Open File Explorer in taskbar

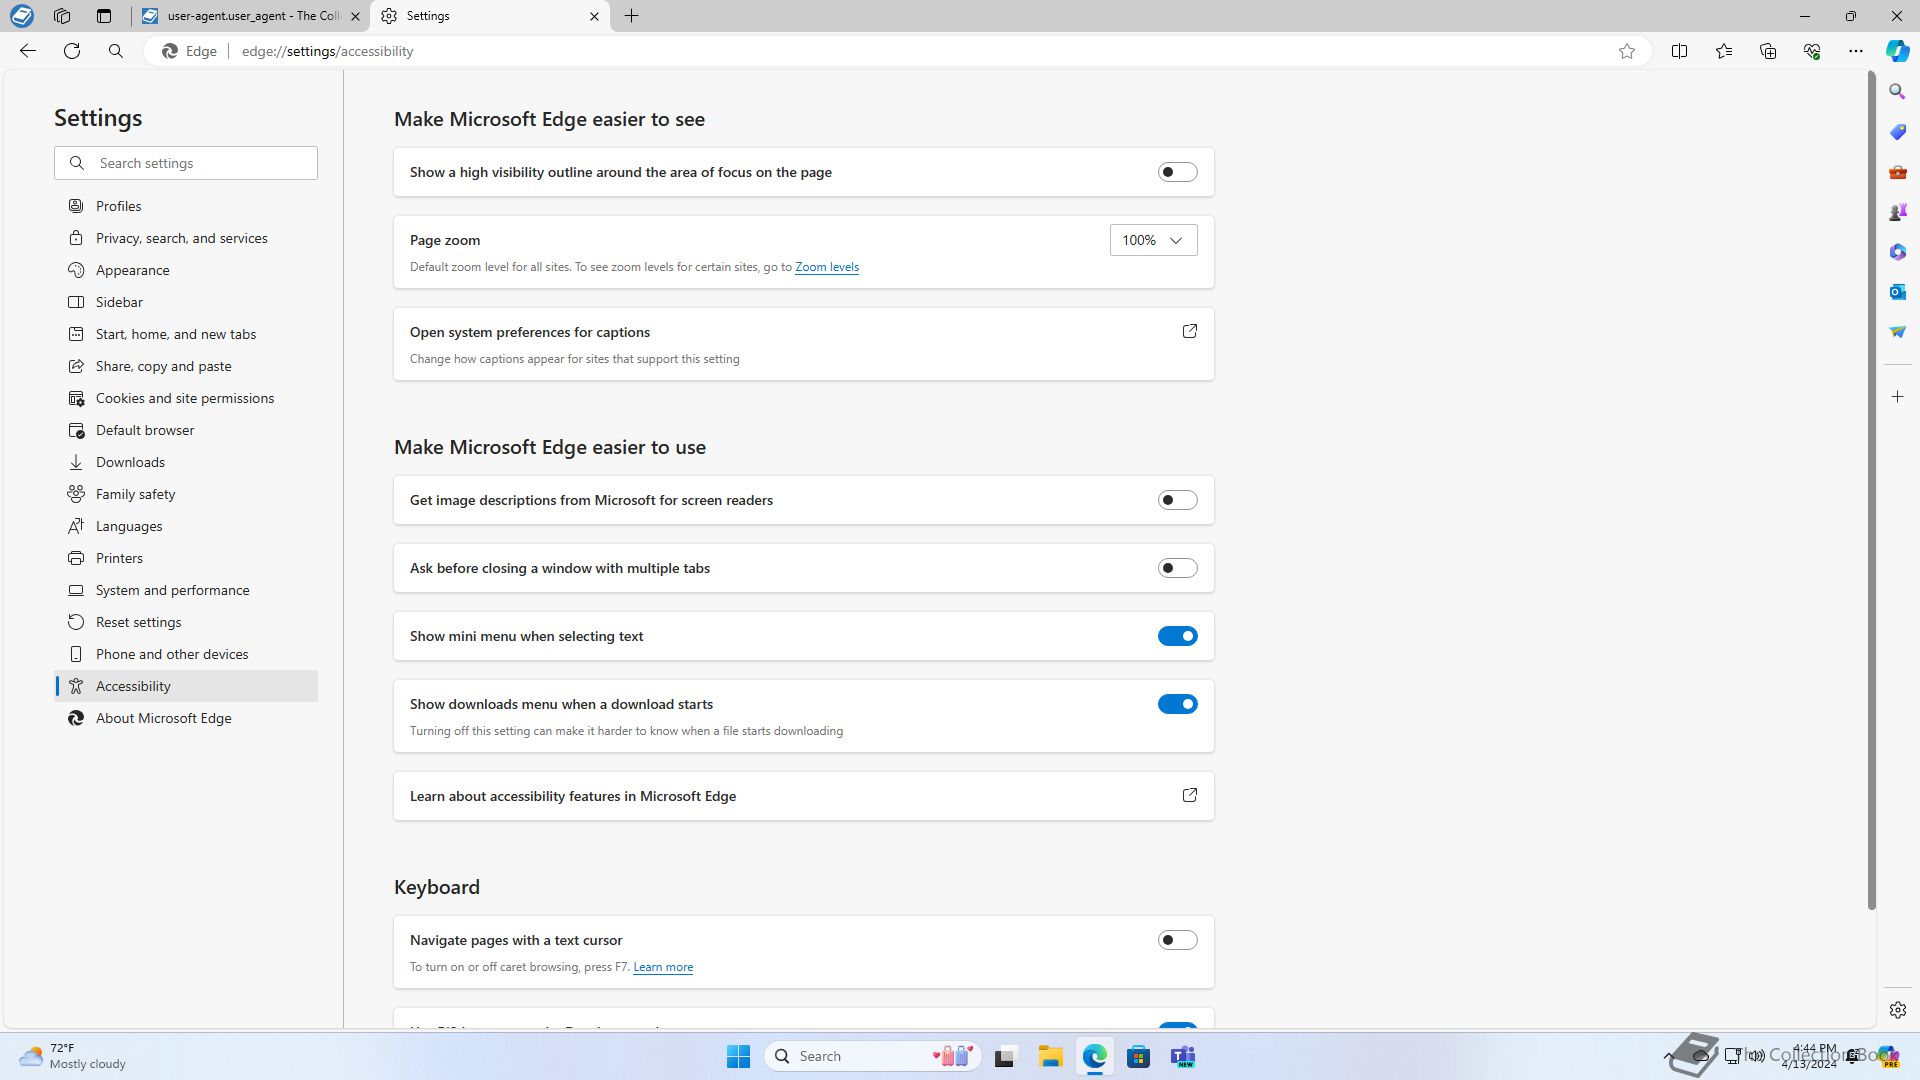click(1049, 1056)
